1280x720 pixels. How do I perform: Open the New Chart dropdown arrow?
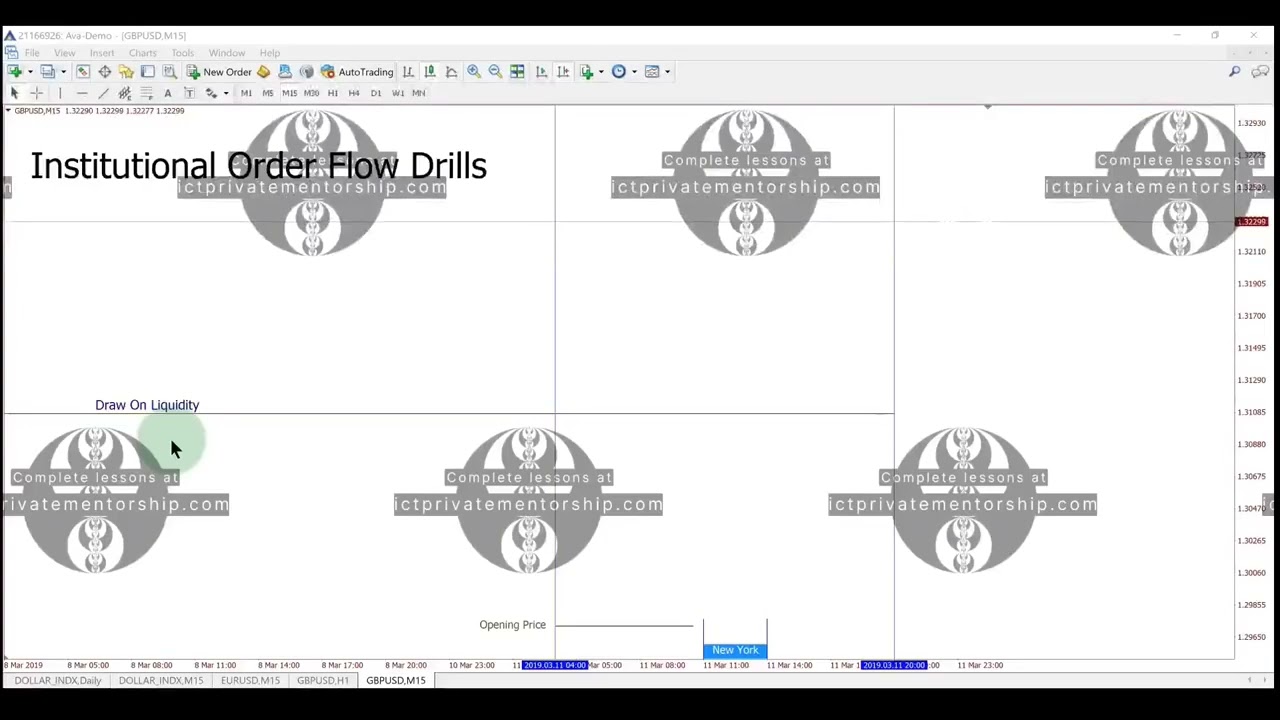coord(29,72)
